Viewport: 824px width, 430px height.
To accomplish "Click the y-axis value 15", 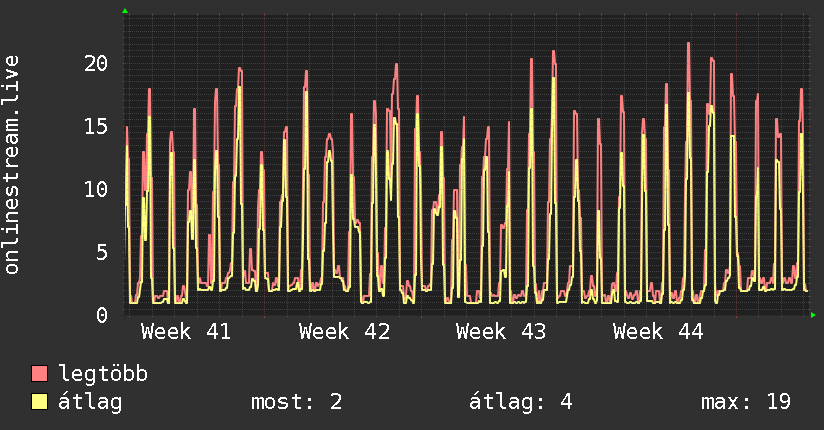I will tap(96, 126).
